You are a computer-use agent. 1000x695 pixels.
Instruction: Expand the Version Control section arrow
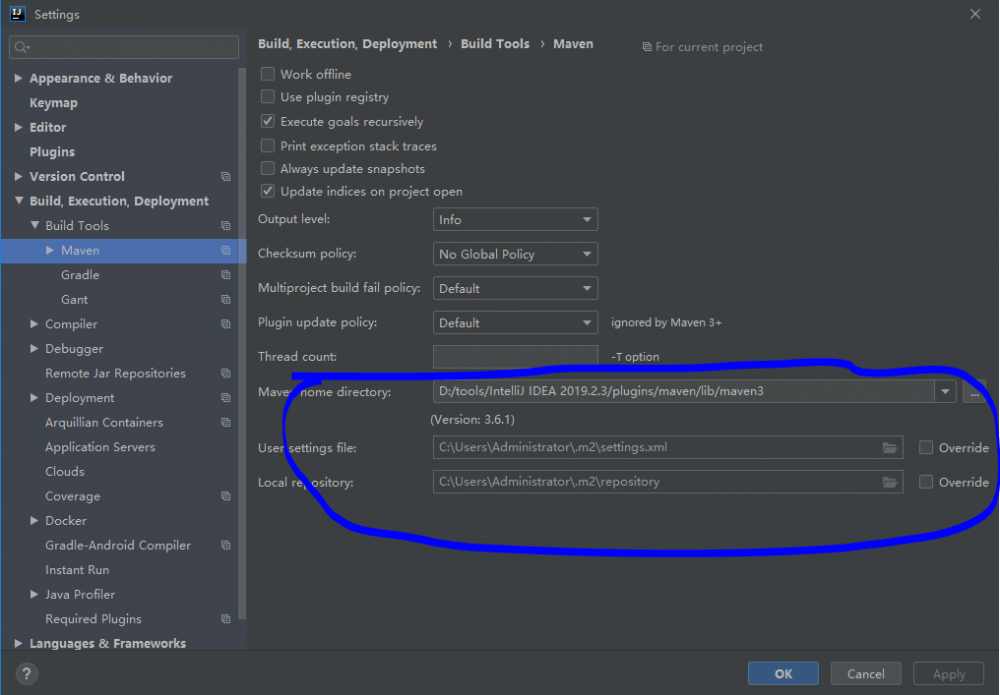[18, 176]
